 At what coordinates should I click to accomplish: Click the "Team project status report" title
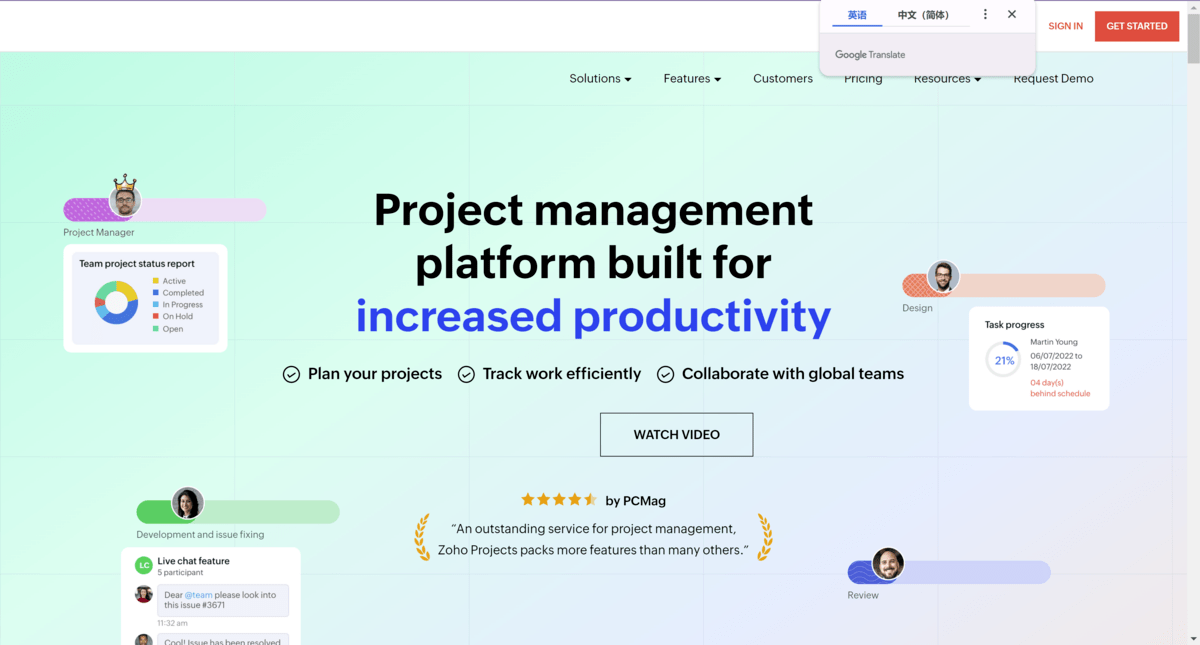pos(137,264)
